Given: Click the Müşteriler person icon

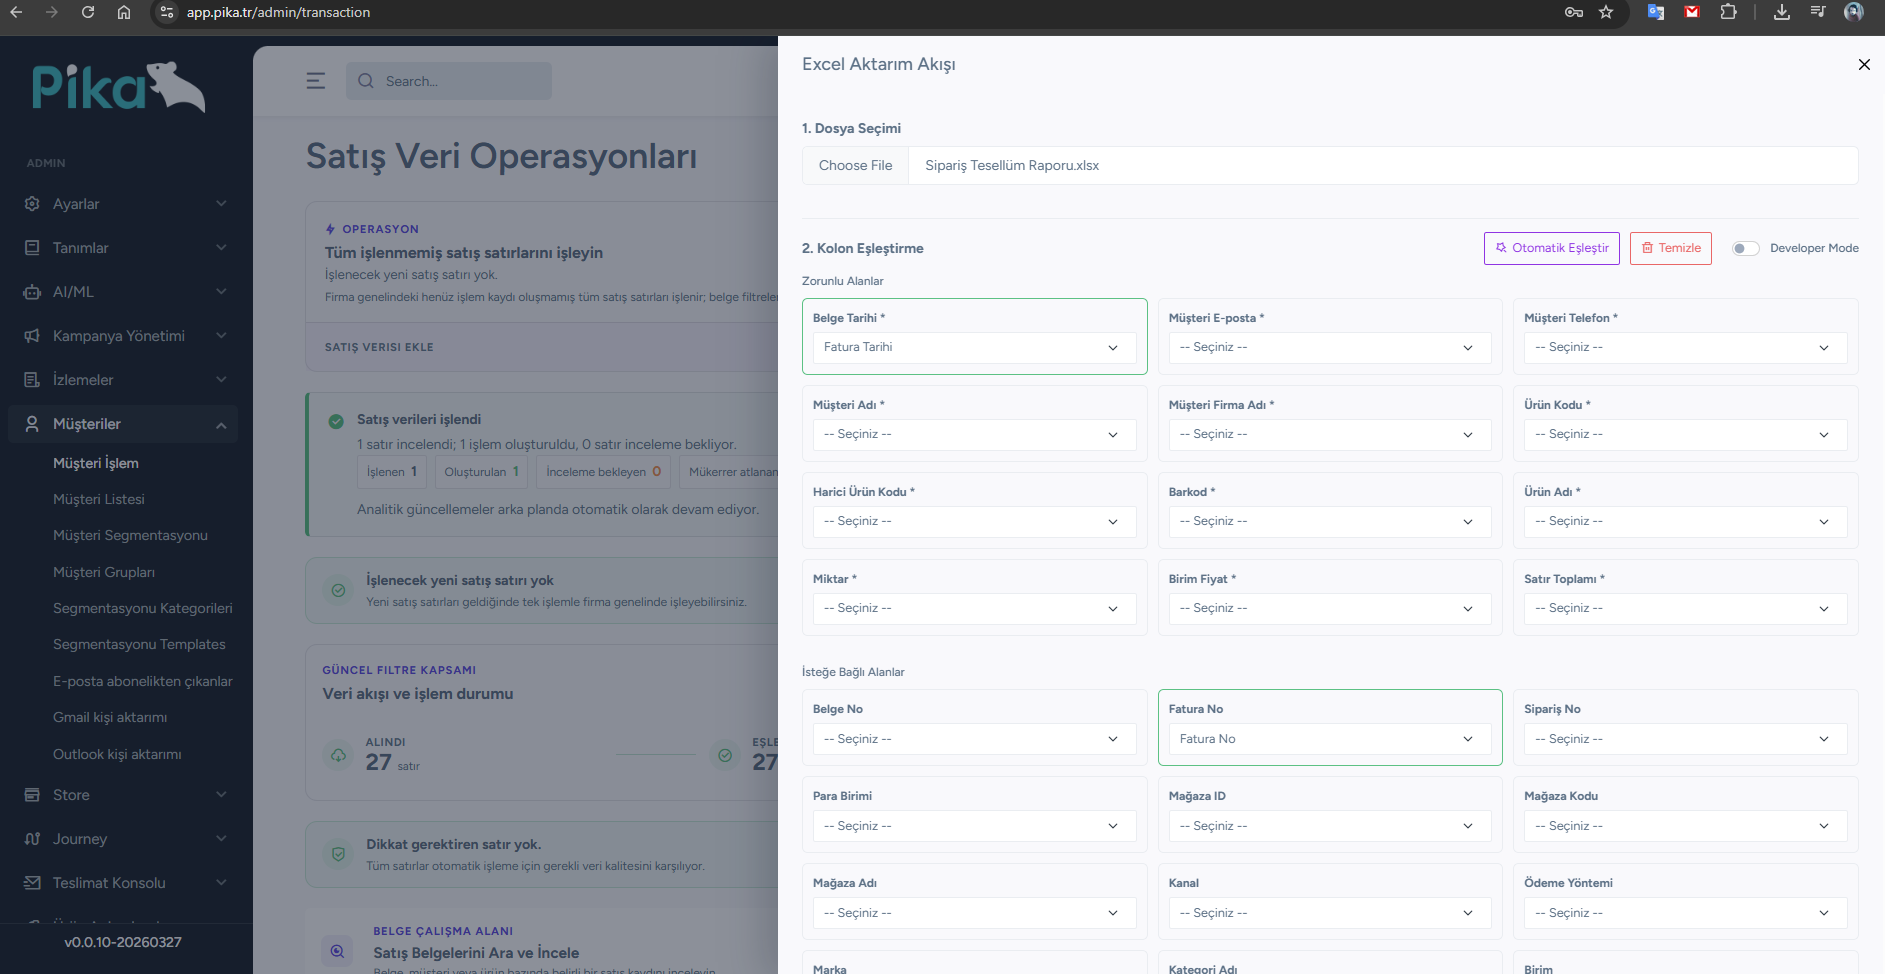Looking at the screenshot, I should pyautogui.click(x=32, y=424).
